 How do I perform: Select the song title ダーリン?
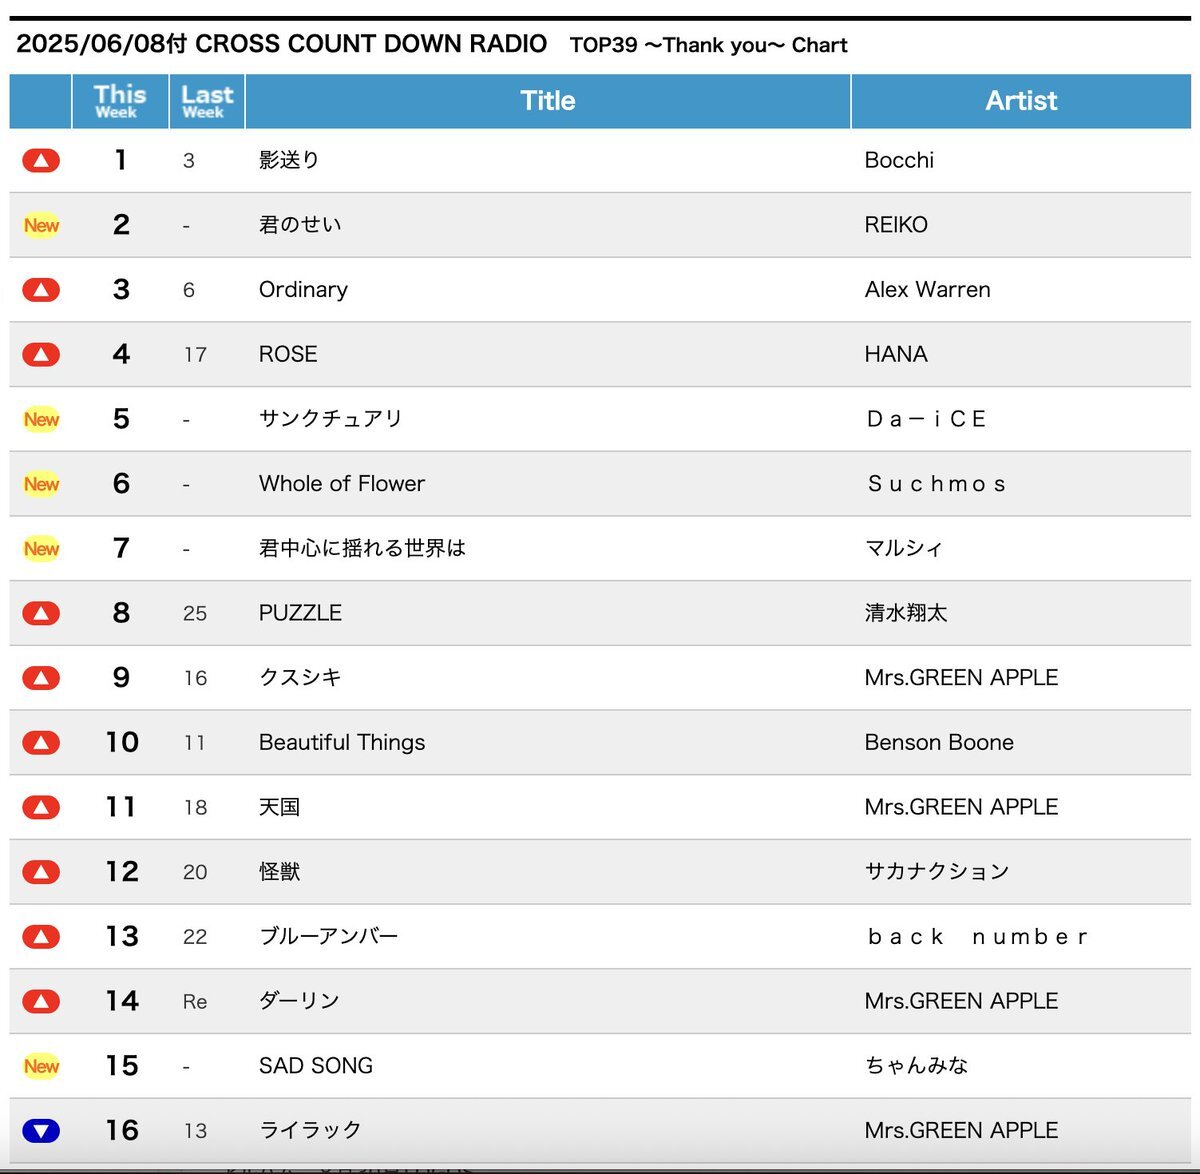point(299,1001)
